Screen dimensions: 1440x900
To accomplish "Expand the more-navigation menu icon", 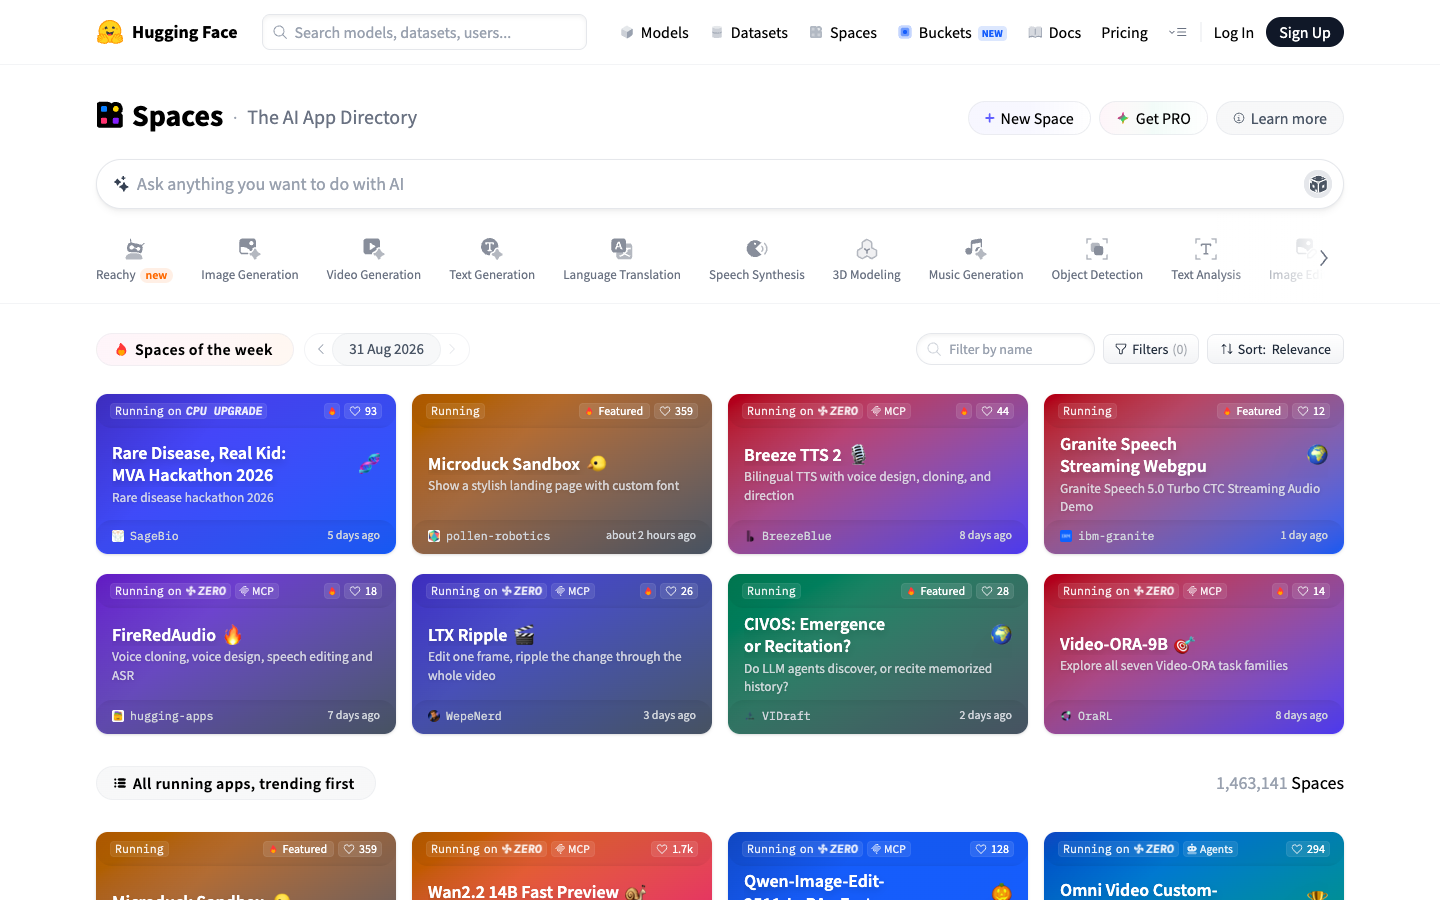I will (x=1177, y=32).
